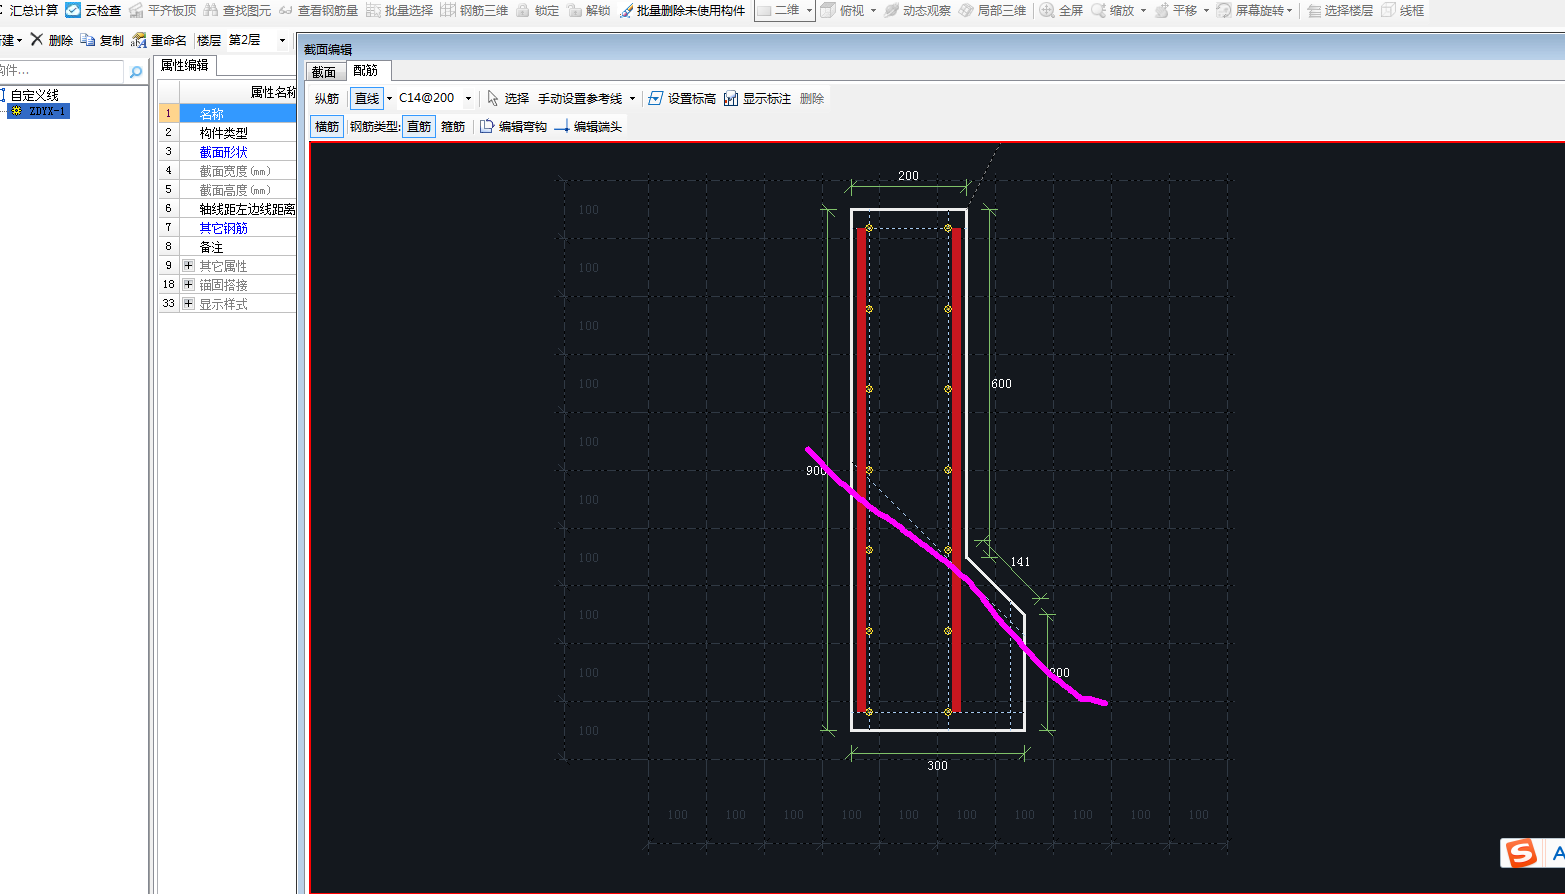Click 屏幕旋转 screen rotate icon
This screenshot has height=894, width=1565.
tap(1224, 10)
